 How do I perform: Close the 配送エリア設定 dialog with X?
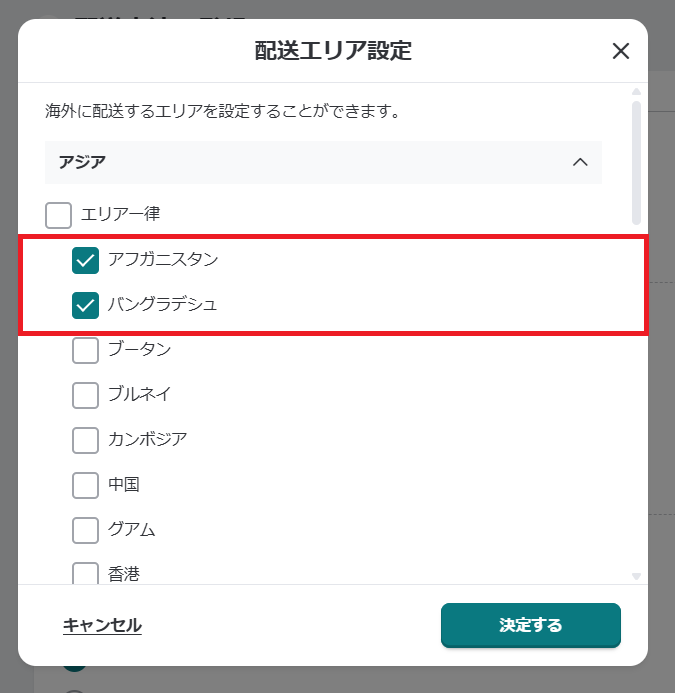[620, 52]
